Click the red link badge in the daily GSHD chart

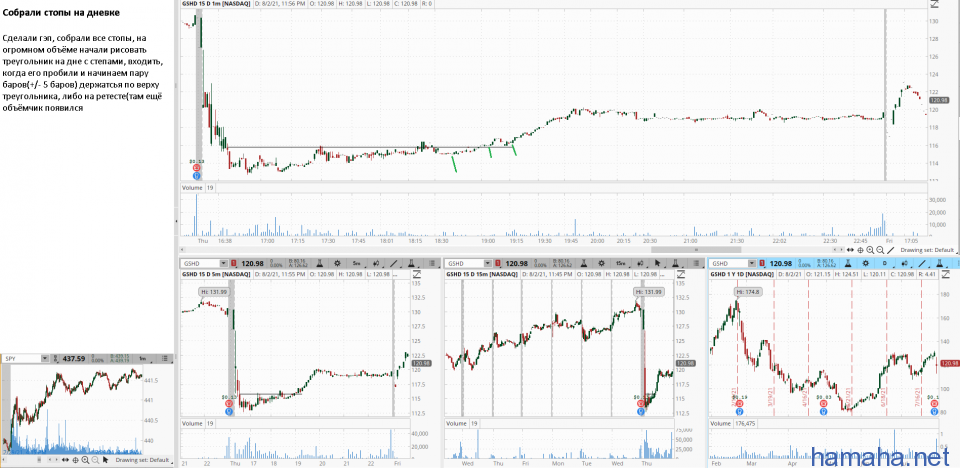tap(762, 263)
